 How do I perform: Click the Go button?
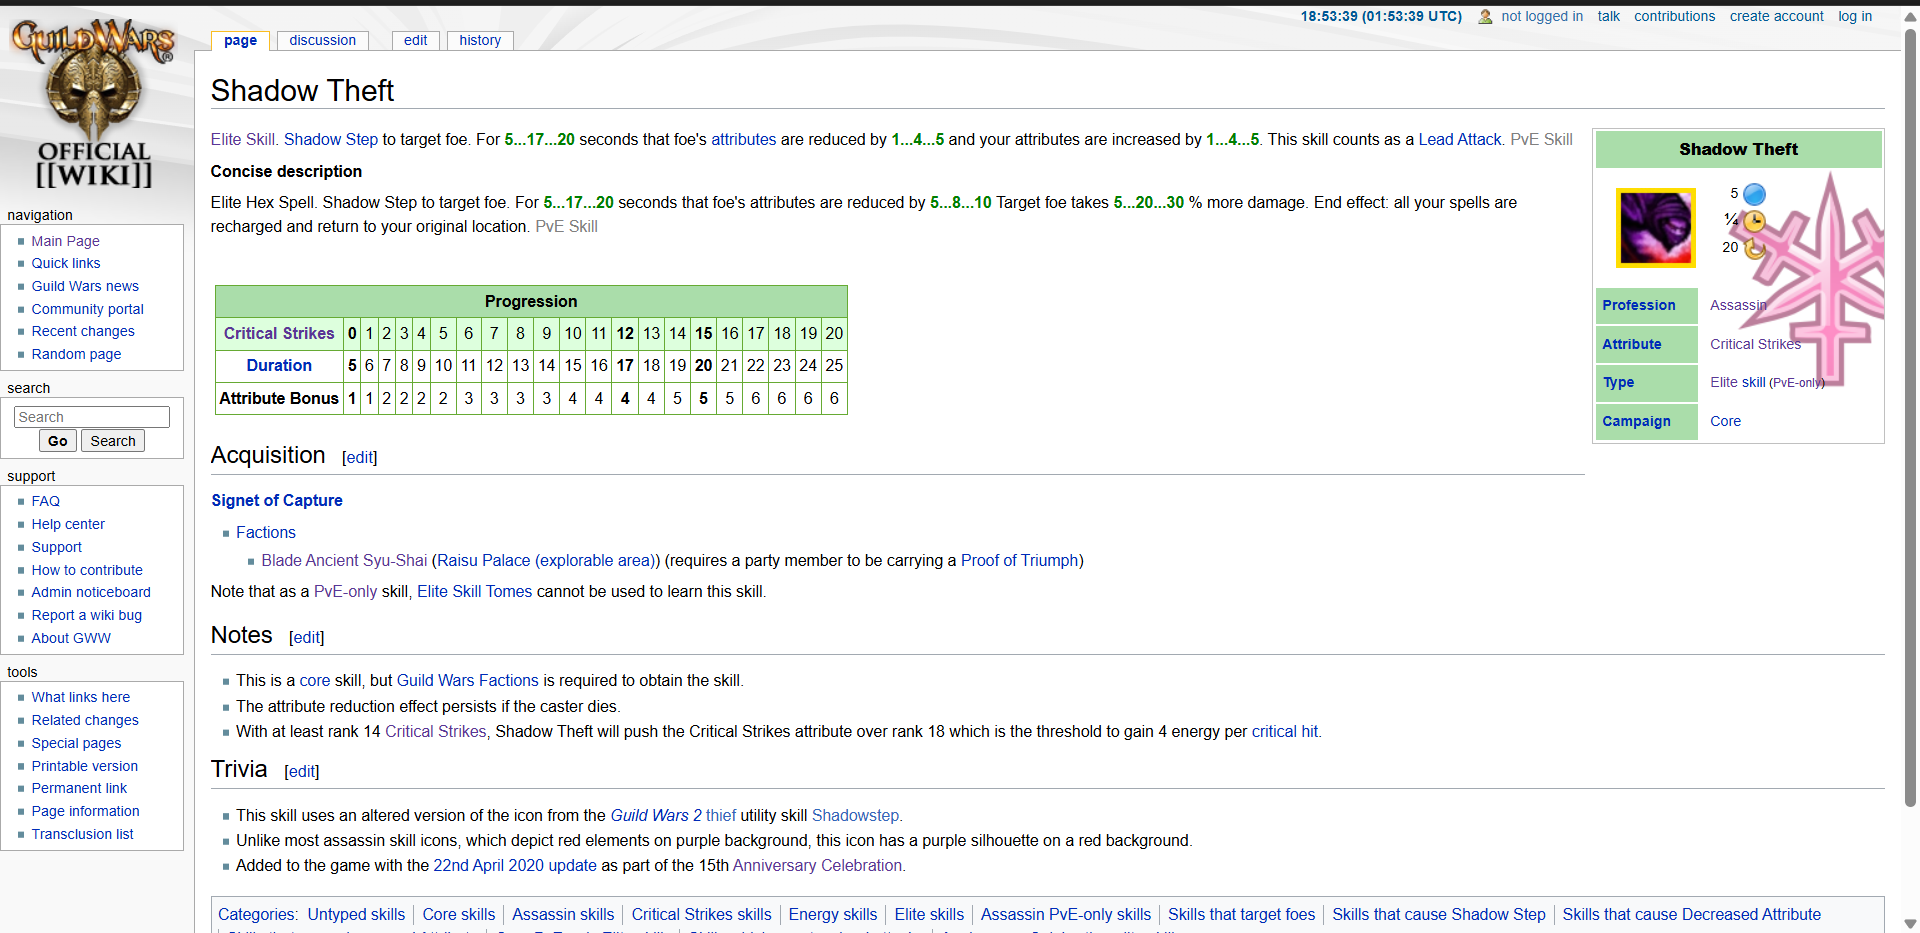(x=58, y=441)
